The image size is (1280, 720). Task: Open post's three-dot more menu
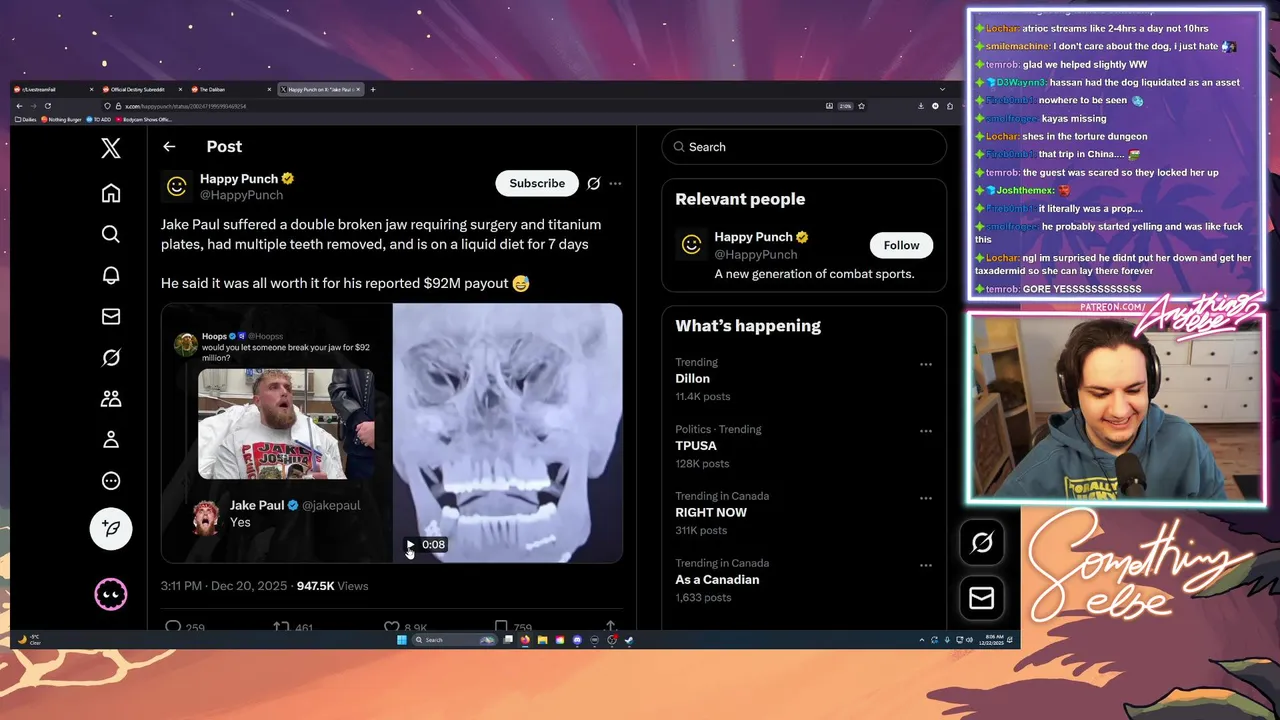pos(615,183)
